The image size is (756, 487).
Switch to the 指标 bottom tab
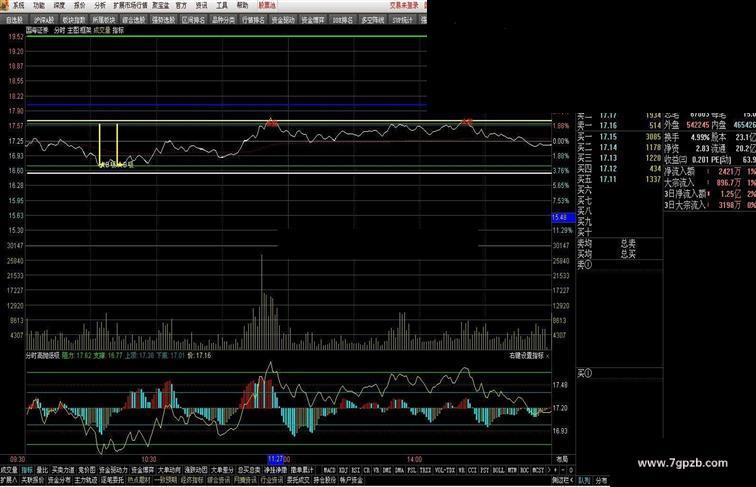point(27,470)
